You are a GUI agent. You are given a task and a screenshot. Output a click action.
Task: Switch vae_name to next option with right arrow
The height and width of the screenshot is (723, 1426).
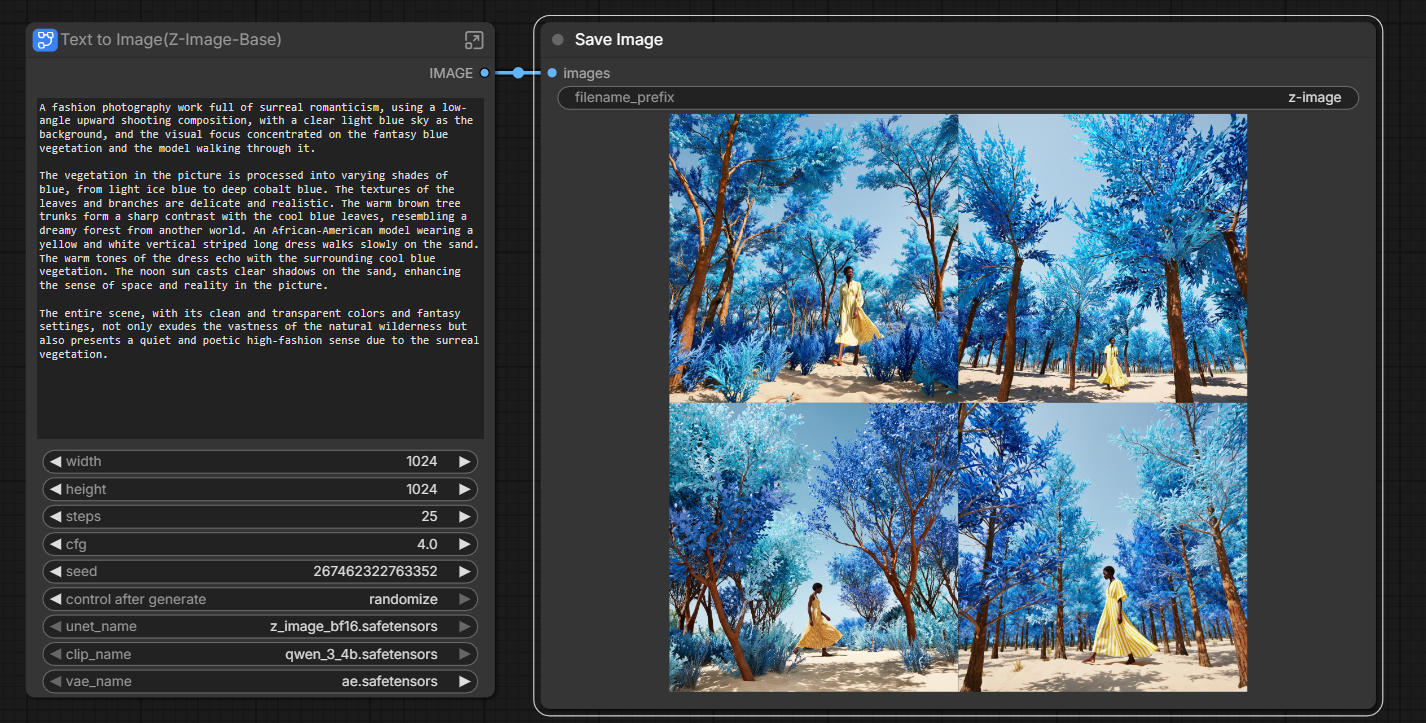[464, 682]
